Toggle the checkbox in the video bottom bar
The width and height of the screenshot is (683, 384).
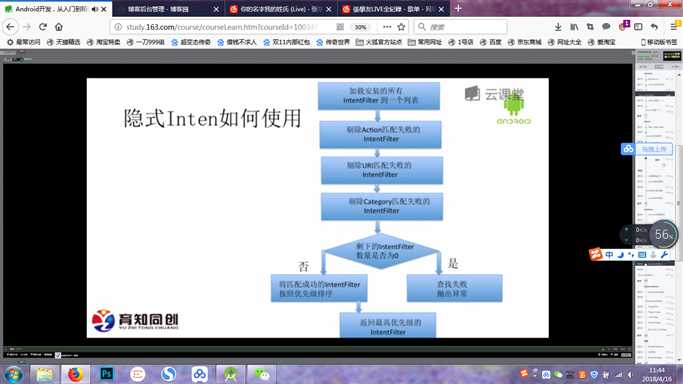click(x=58, y=355)
